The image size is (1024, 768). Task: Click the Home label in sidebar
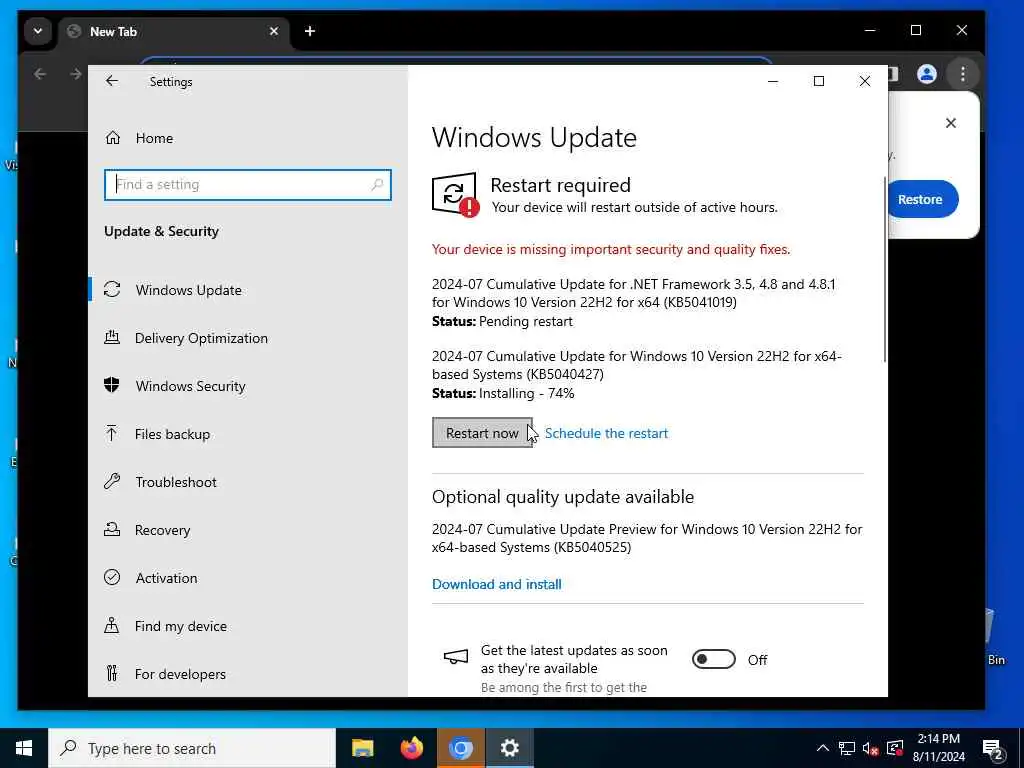tap(154, 138)
